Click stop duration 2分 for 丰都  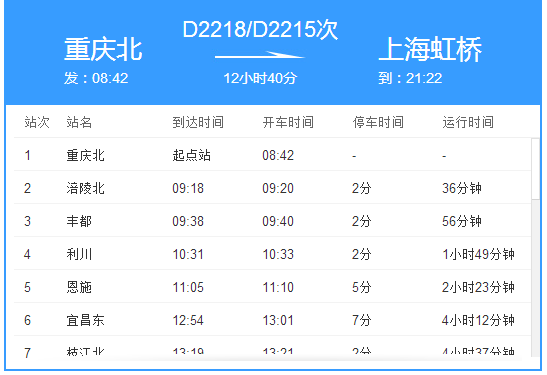(x=361, y=221)
